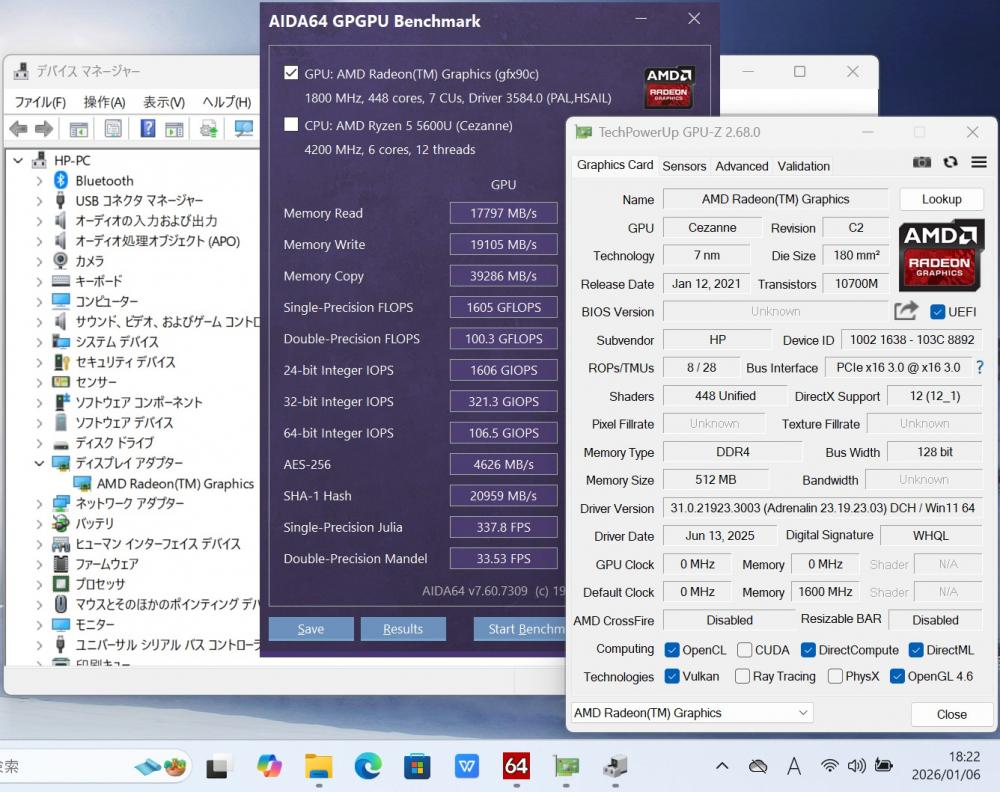Click the Device Manager help toolbar icon

(x=147, y=128)
